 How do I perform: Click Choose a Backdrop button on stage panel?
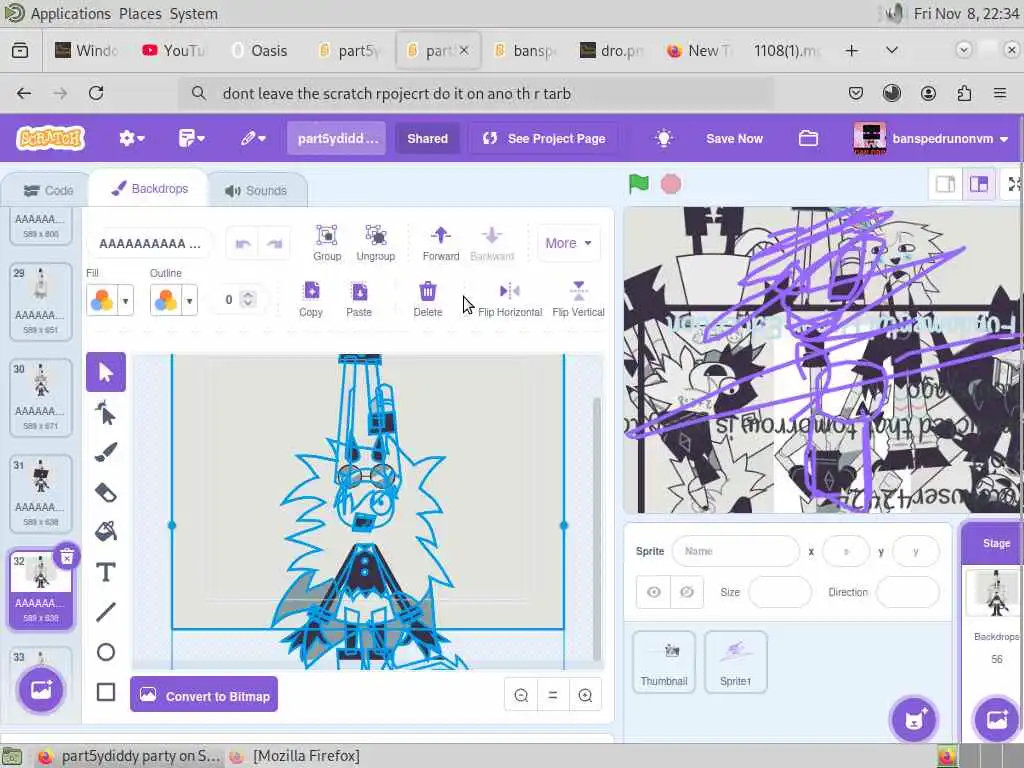(x=997, y=720)
